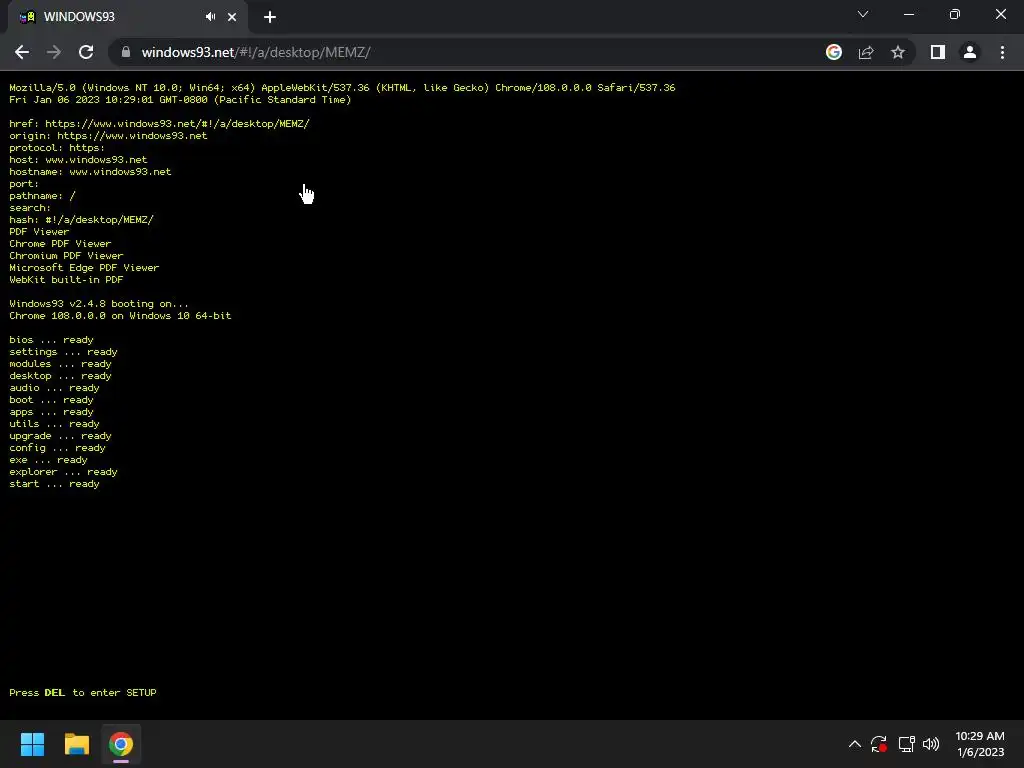Viewport: 1024px width, 768px height.
Task: Click the 'settings ... ready' line
Action: coord(63,351)
